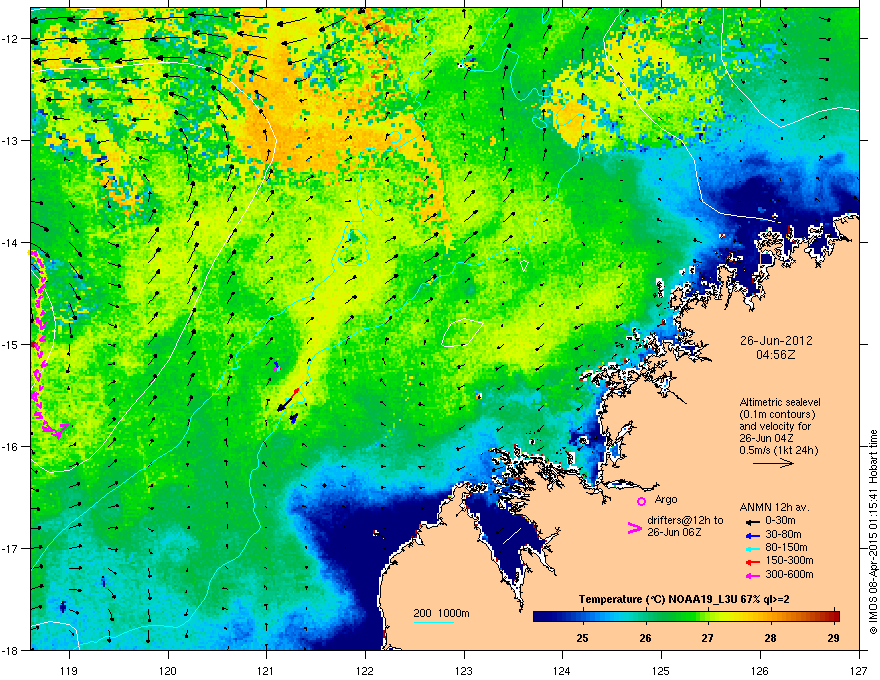Click the '80-150m' depth label

pos(786,548)
